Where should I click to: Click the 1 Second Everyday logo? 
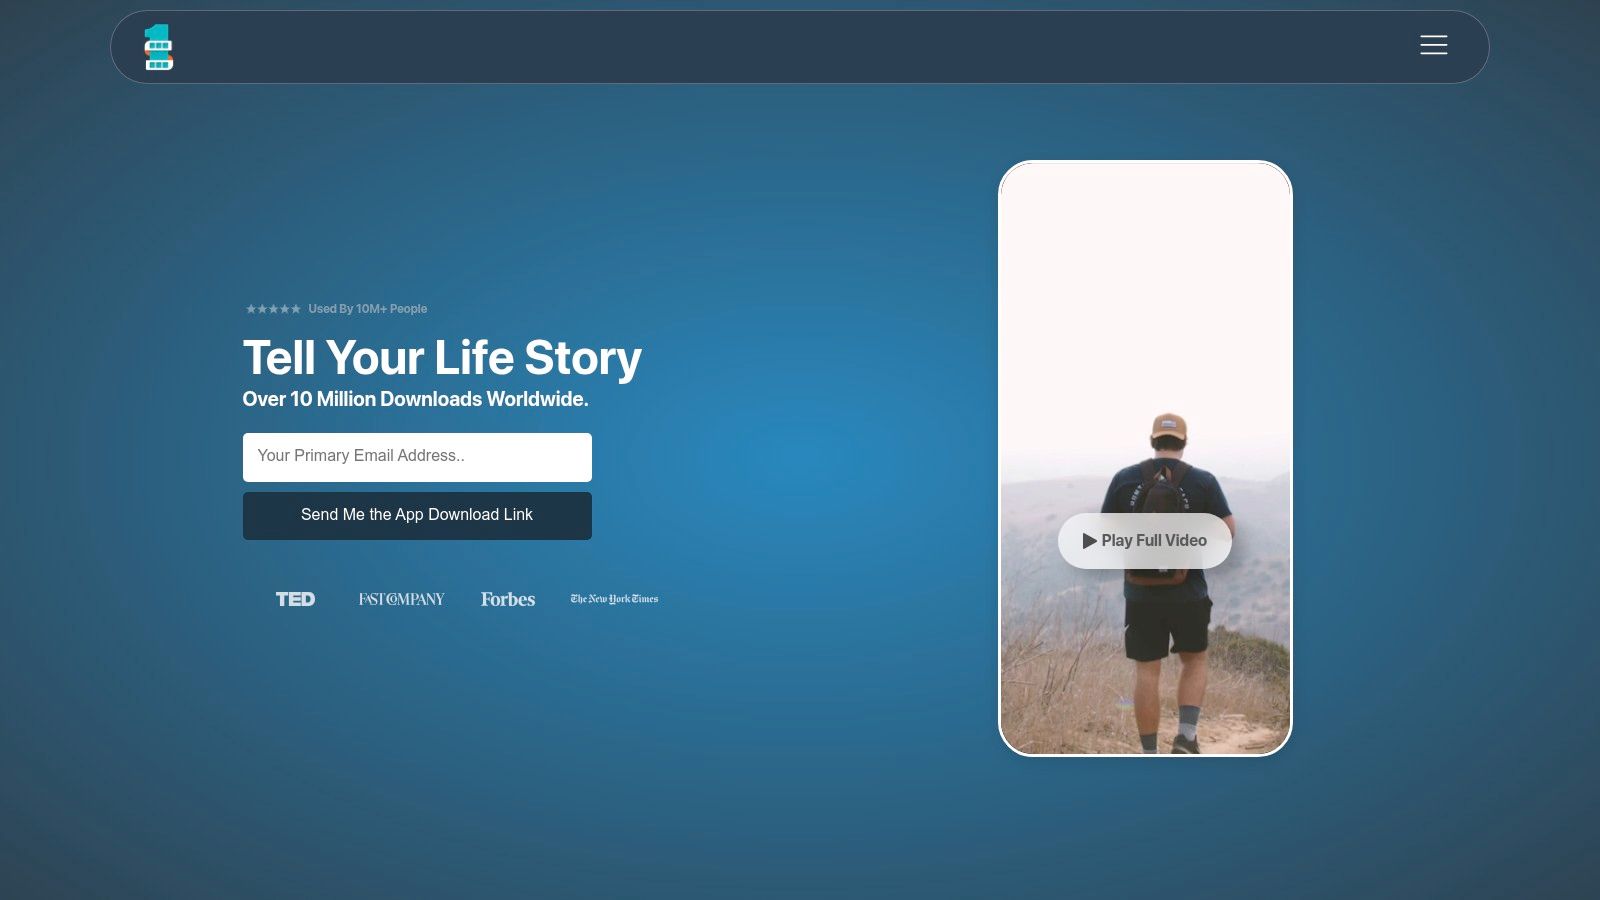click(x=158, y=47)
